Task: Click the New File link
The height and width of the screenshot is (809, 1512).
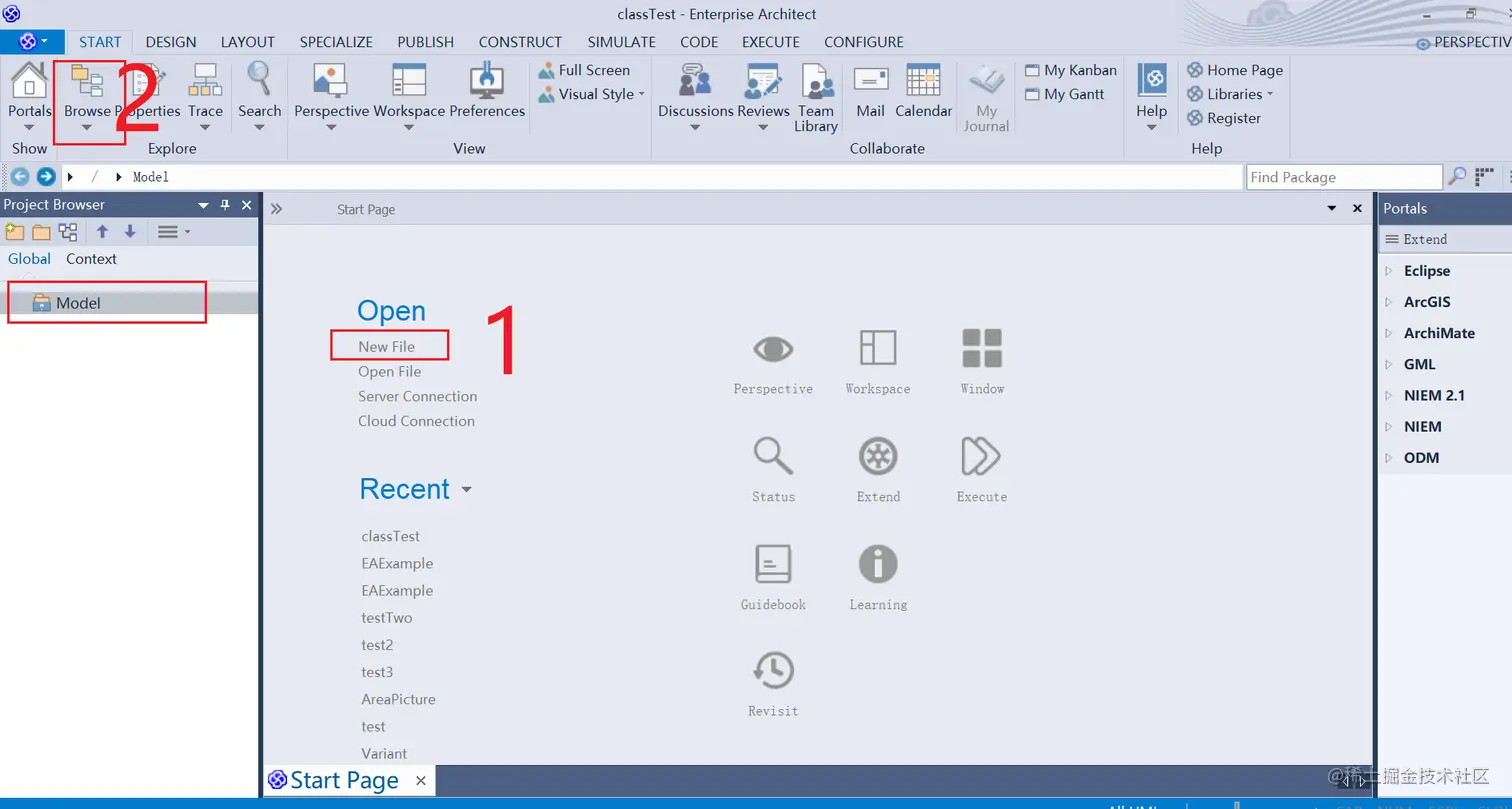Action: click(387, 346)
